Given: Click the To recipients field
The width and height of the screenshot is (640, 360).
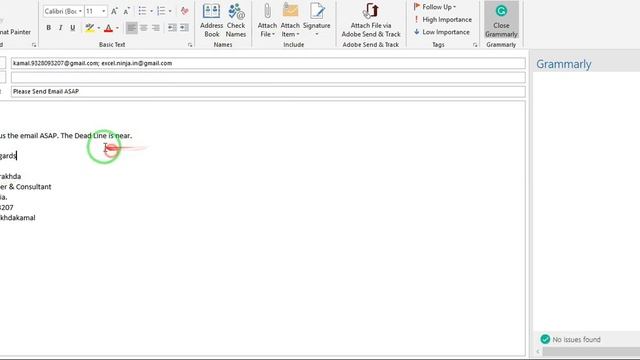Looking at the screenshot, I should pos(268,63).
